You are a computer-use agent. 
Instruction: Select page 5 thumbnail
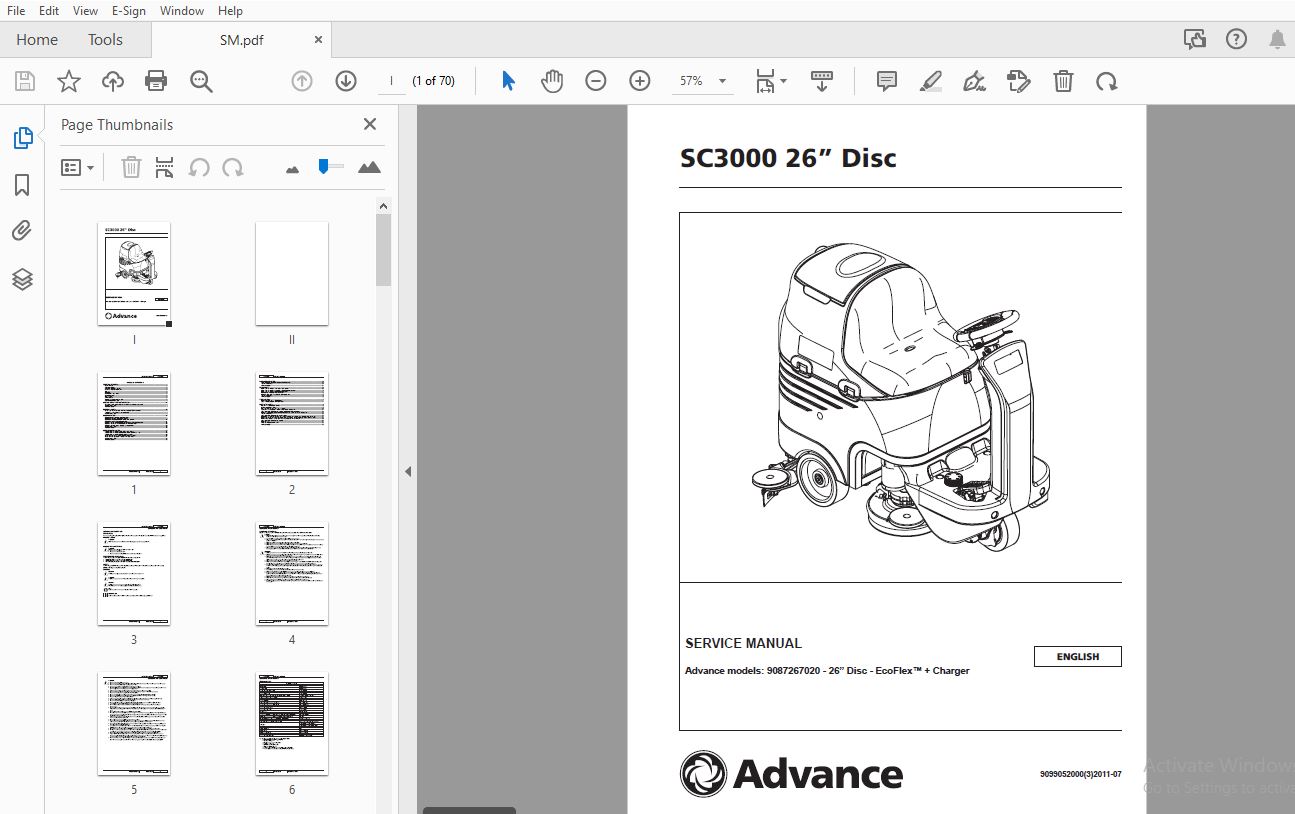coord(134,724)
